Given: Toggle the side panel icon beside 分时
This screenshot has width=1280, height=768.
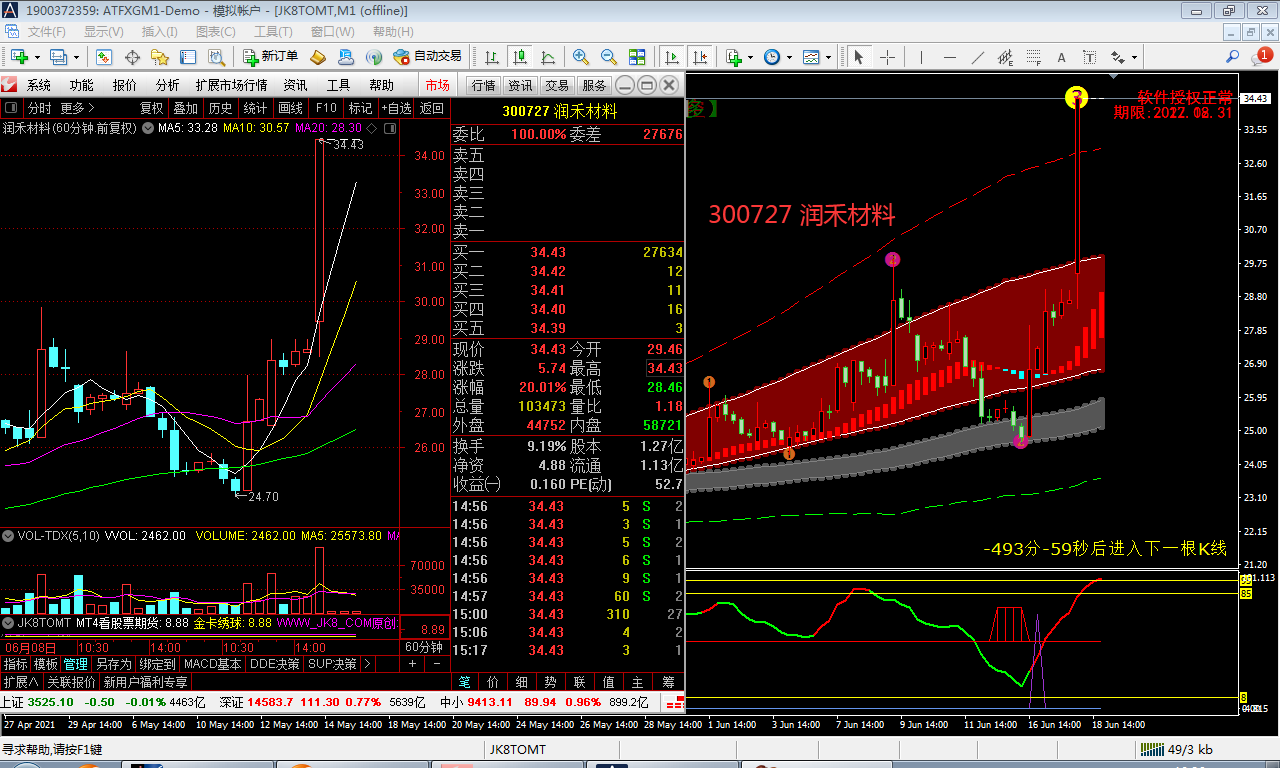Looking at the screenshot, I should pyautogui.click(x=11, y=108).
